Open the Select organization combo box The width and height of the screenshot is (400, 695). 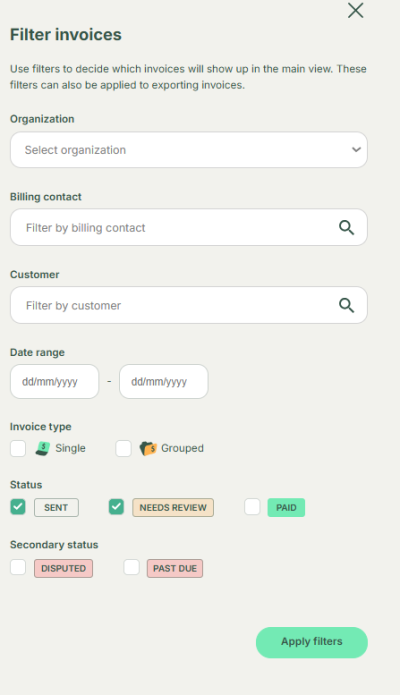pos(189,150)
